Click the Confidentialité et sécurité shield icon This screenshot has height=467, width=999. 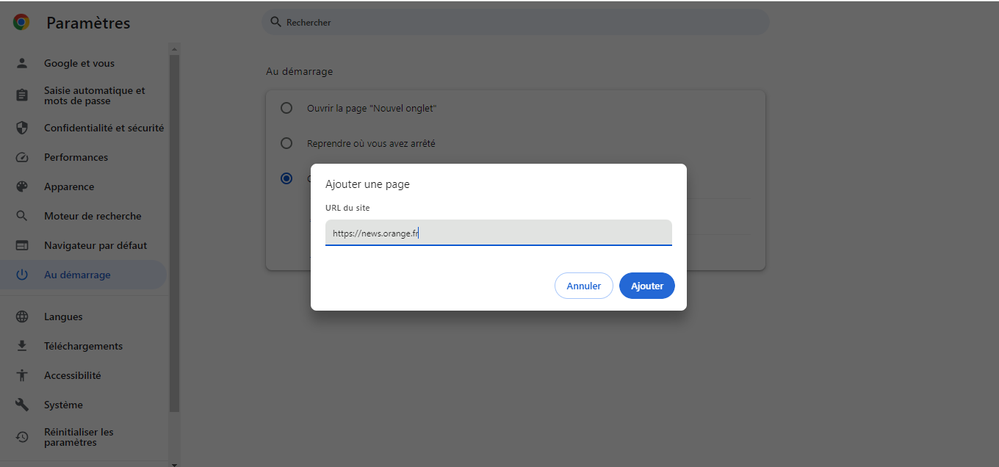[22, 128]
